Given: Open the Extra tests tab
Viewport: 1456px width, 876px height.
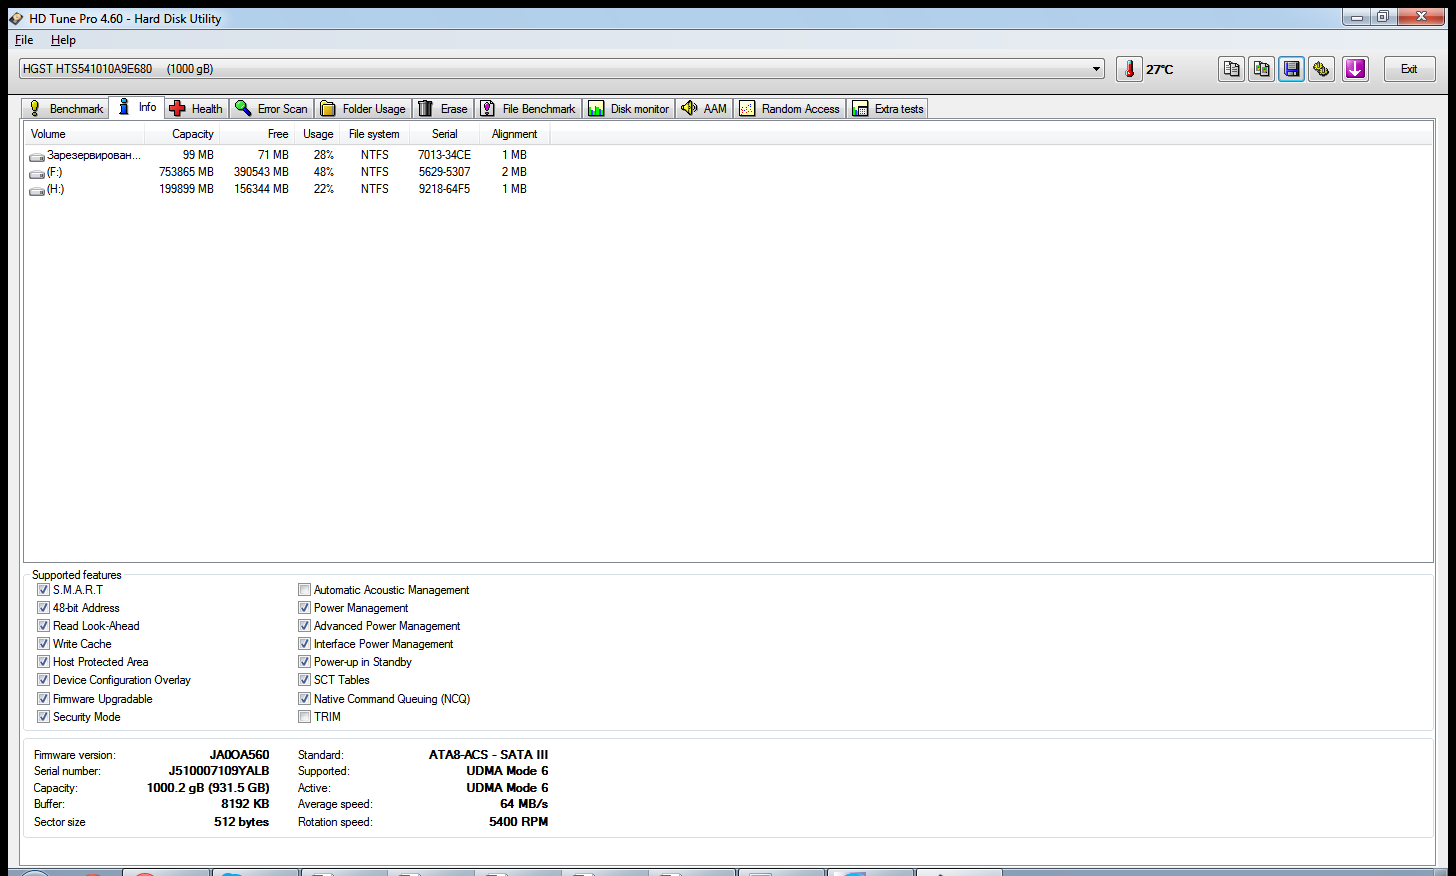Looking at the screenshot, I should [x=888, y=108].
